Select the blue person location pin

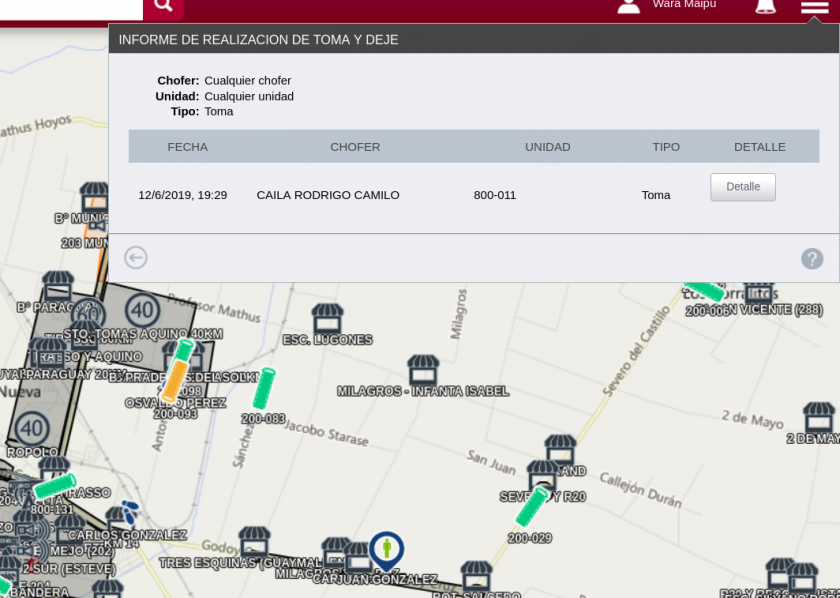click(386, 549)
